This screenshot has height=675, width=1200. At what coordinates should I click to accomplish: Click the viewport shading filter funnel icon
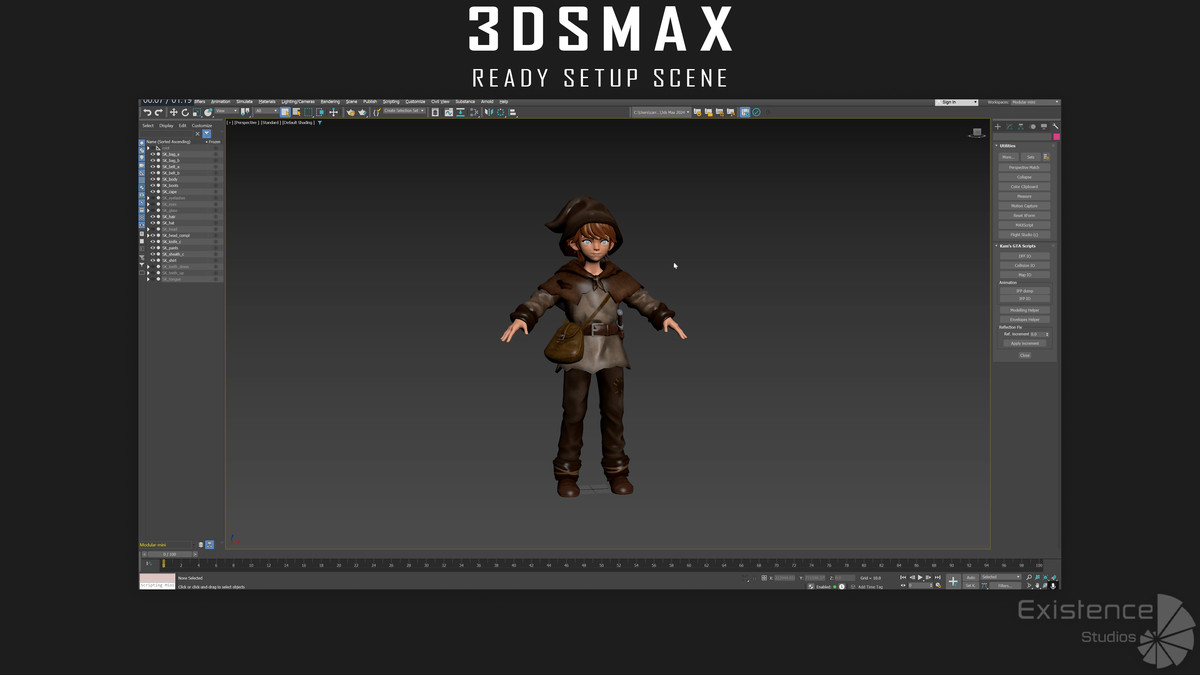pos(319,123)
